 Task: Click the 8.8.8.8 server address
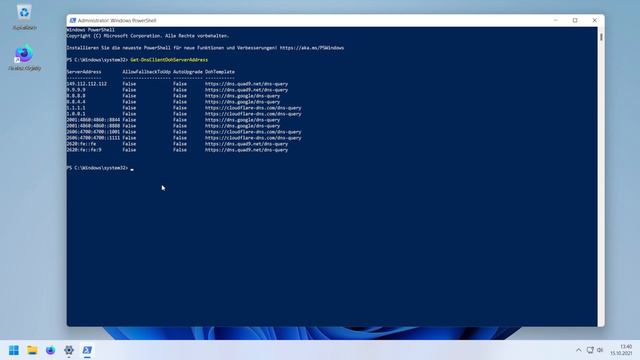[x=76, y=96]
